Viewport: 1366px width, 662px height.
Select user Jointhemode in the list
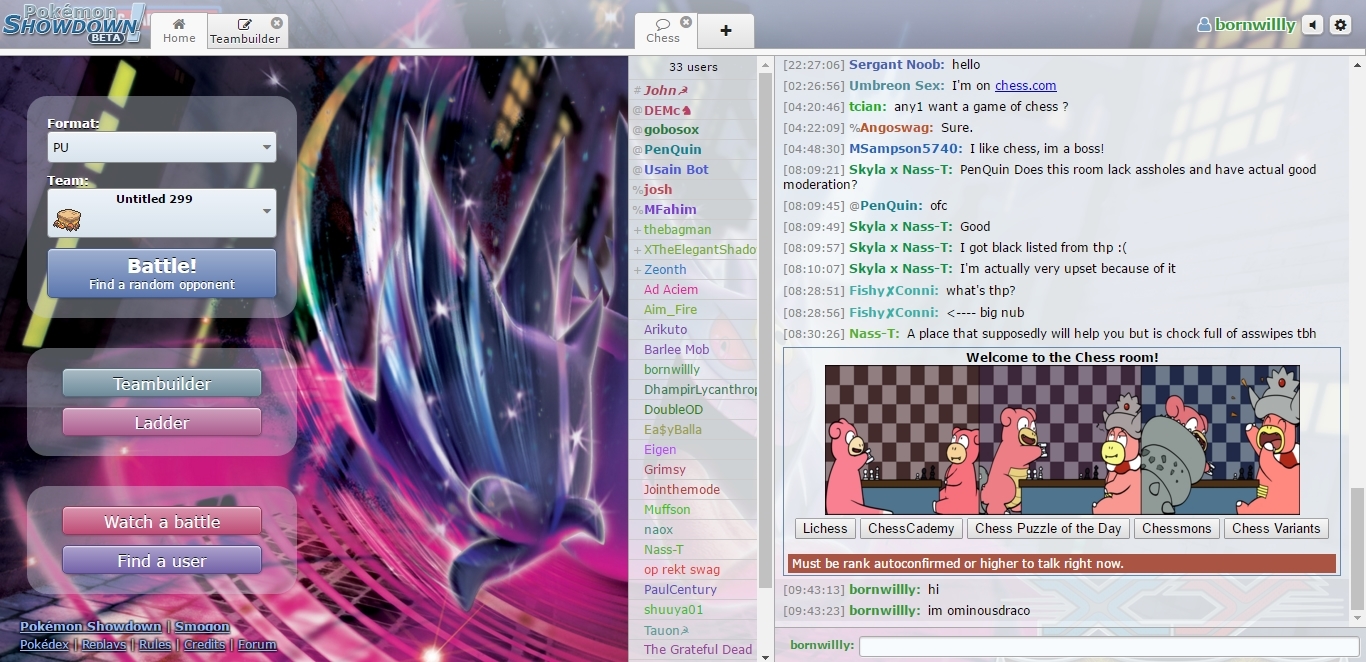click(693, 490)
